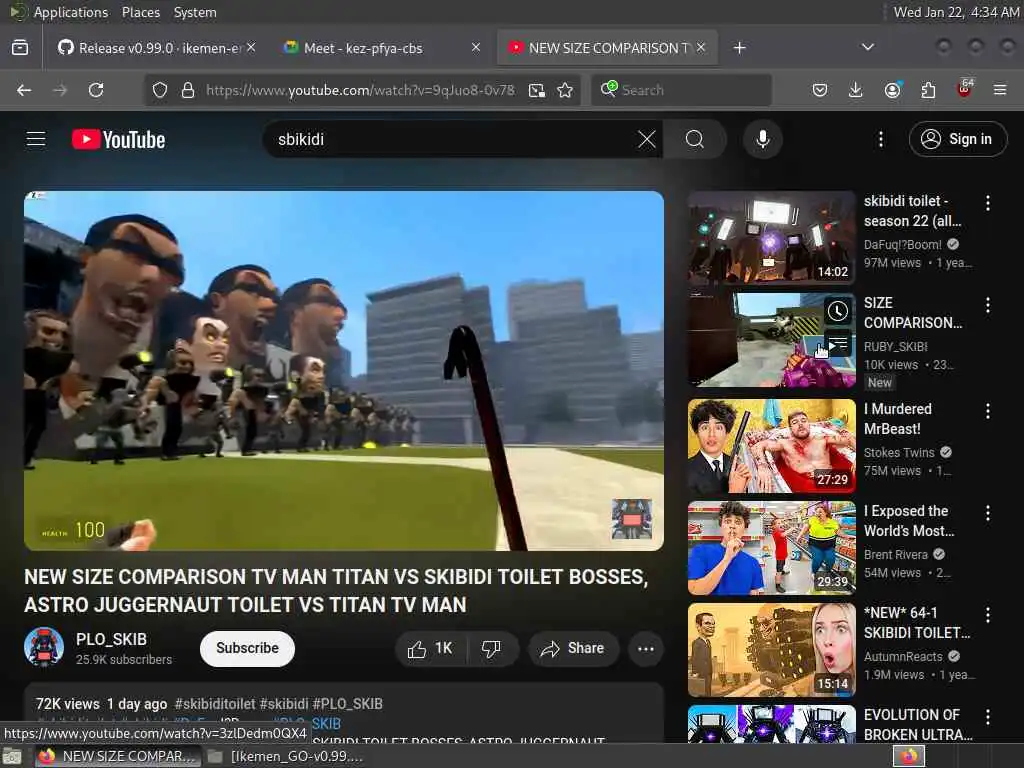Like the video with thumbs-up button

[431, 648]
